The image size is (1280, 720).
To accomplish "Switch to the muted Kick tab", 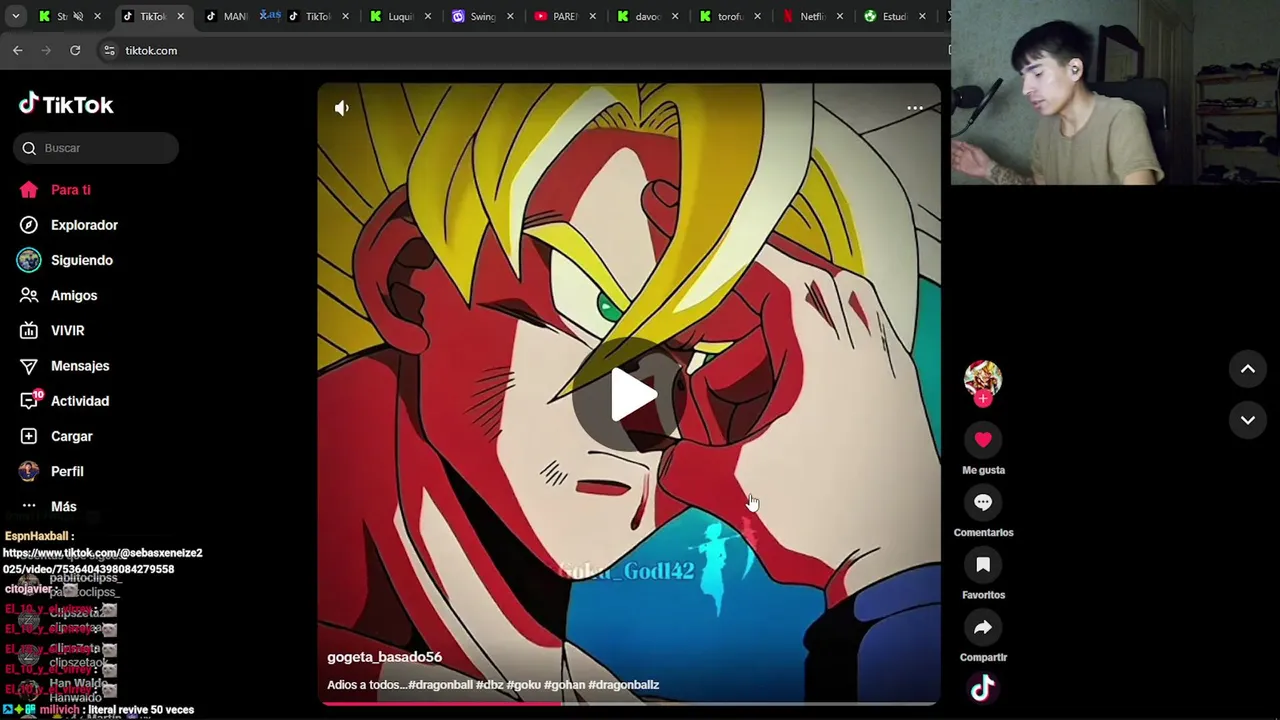I will point(70,16).
